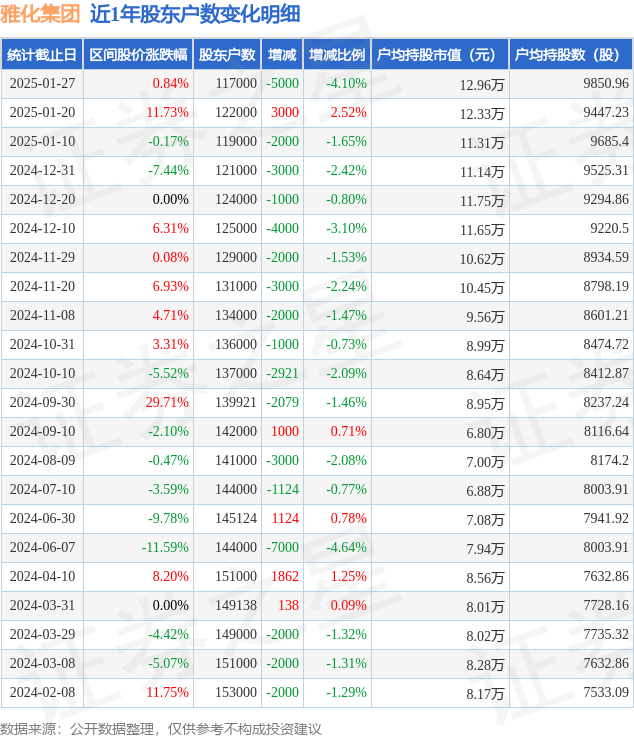Image resolution: width=634 pixels, height=738 pixels.
Task: Select the 145124 shareholder count cell
Action: pyautogui.click(x=235, y=519)
